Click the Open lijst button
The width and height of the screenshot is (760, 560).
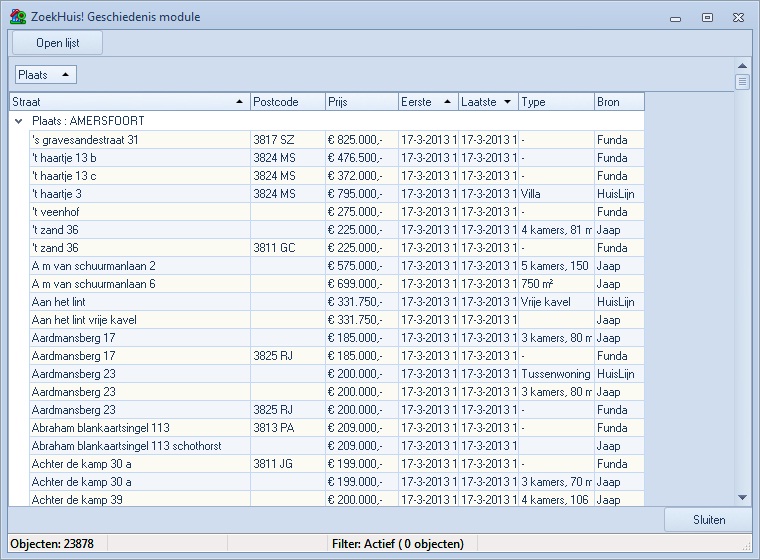[57, 43]
